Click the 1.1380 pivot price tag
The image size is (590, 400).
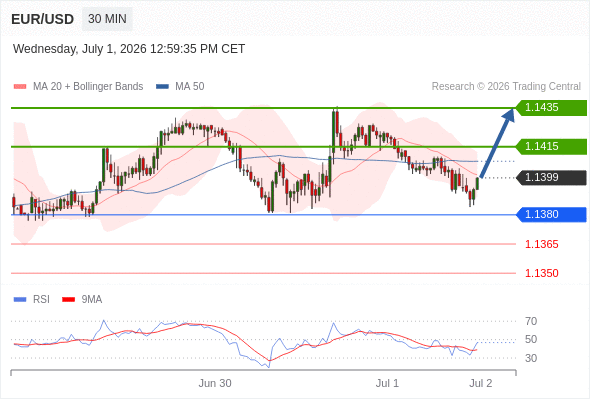point(551,214)
